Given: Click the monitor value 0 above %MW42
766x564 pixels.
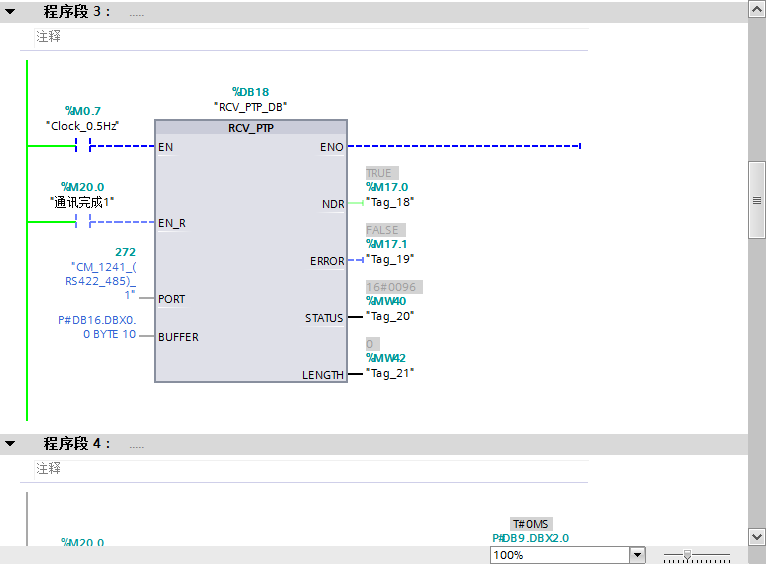Looking at the screenshot, I should click(372, 344).
